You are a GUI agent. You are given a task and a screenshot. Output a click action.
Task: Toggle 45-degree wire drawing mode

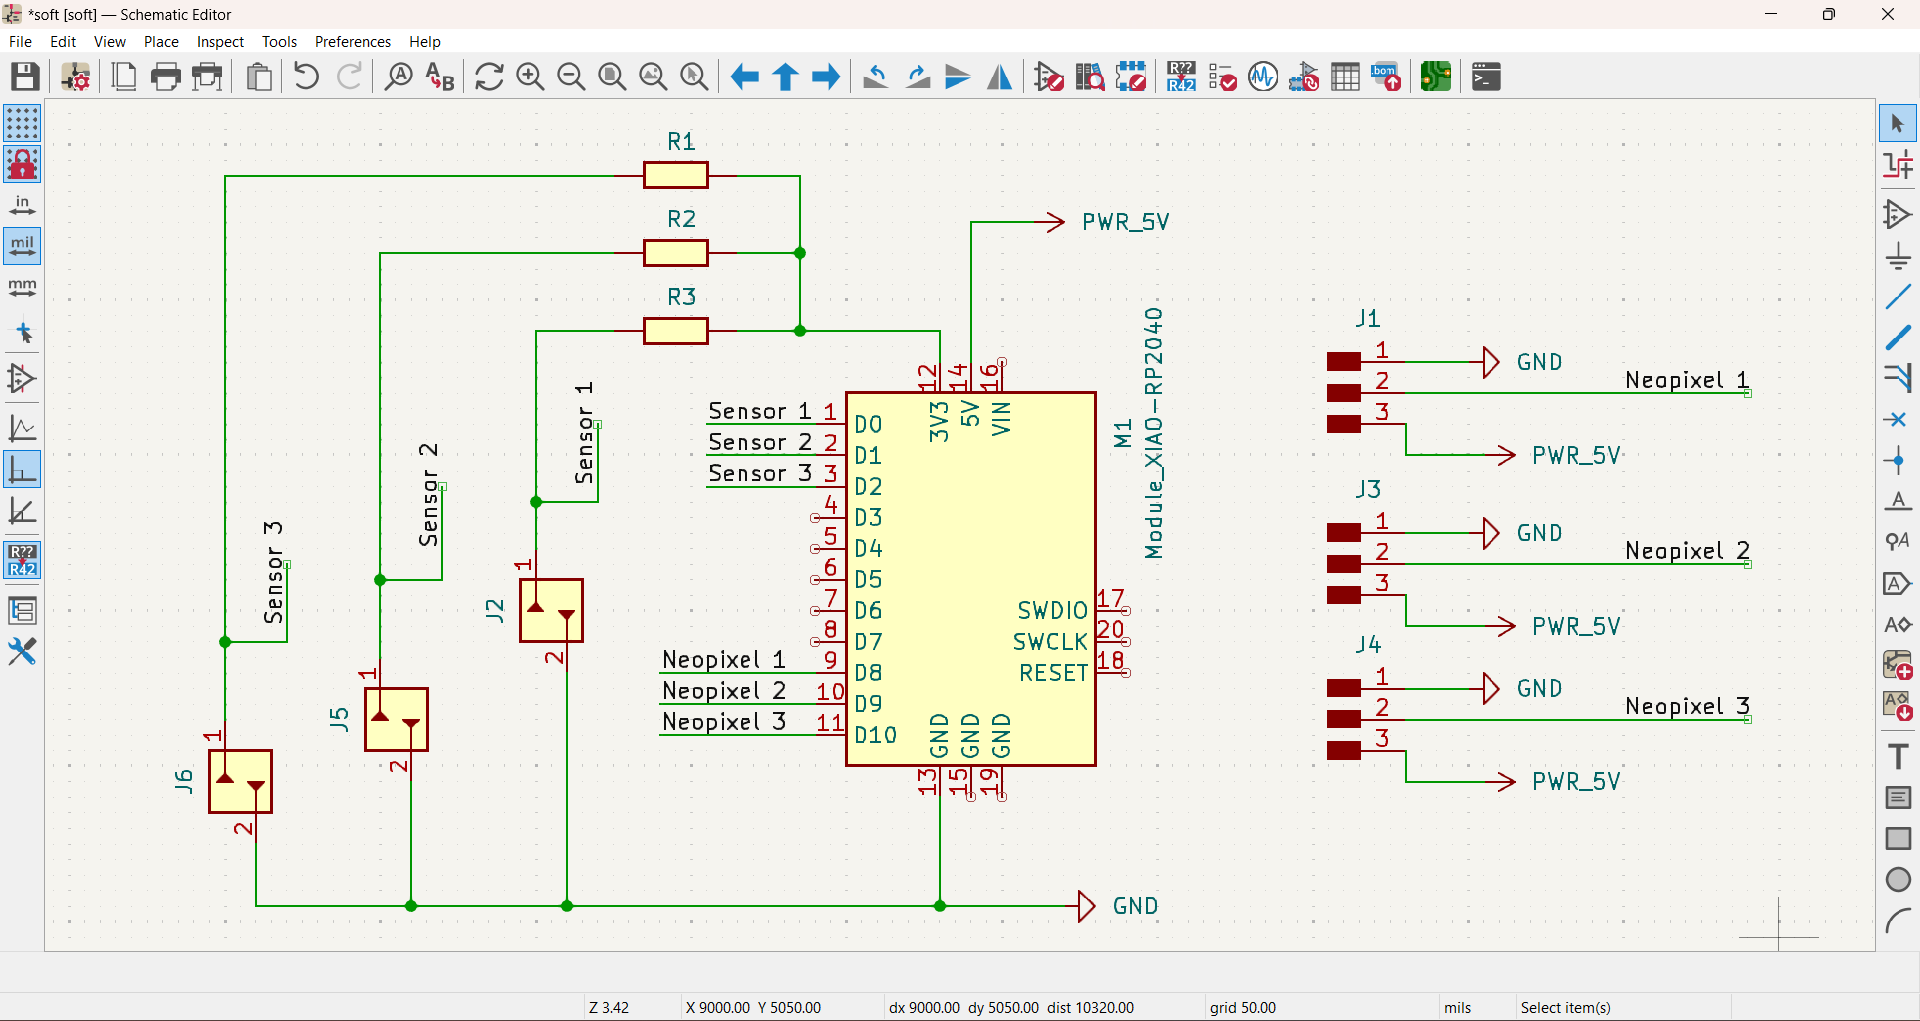click(22, 511)
